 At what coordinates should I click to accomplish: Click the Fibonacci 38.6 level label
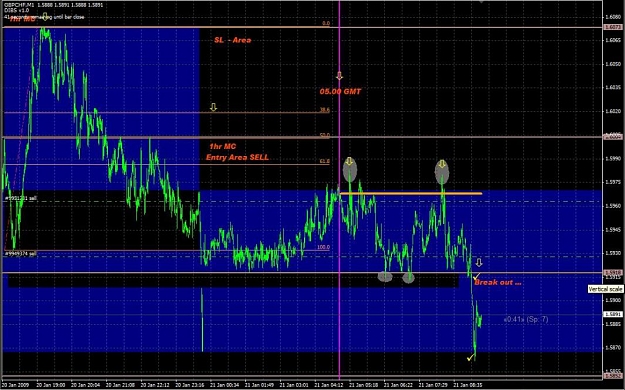click(x=325, y=110)
